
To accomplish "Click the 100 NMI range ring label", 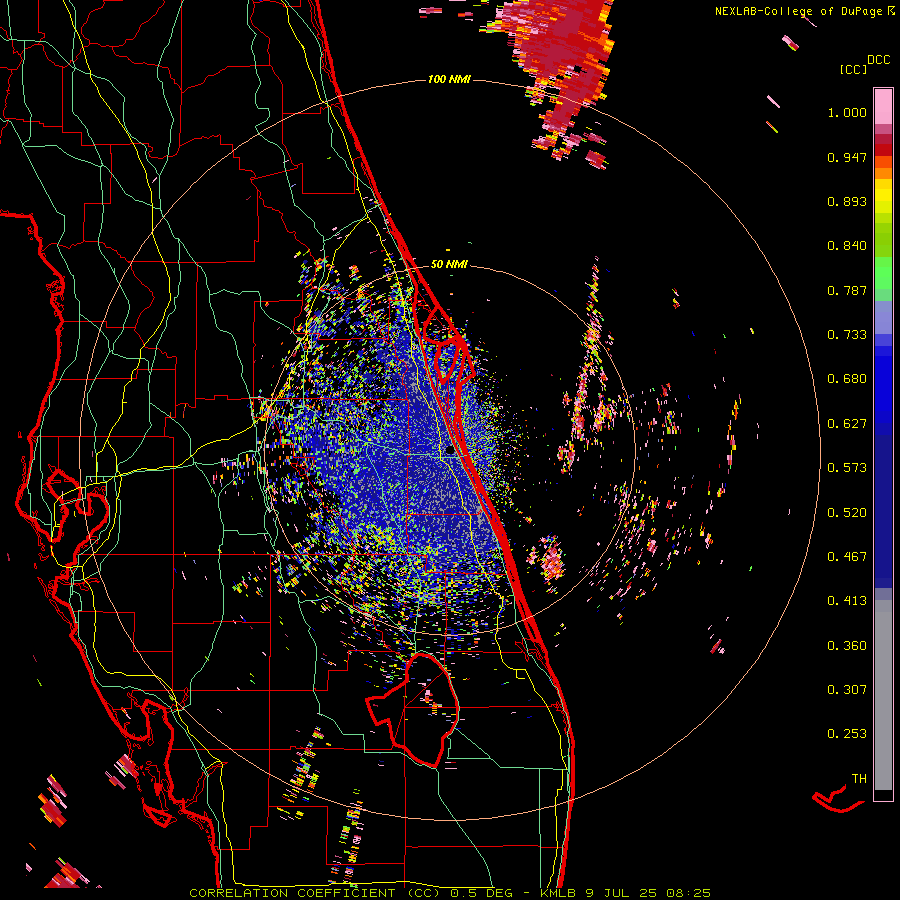I will tap(449, 79).
